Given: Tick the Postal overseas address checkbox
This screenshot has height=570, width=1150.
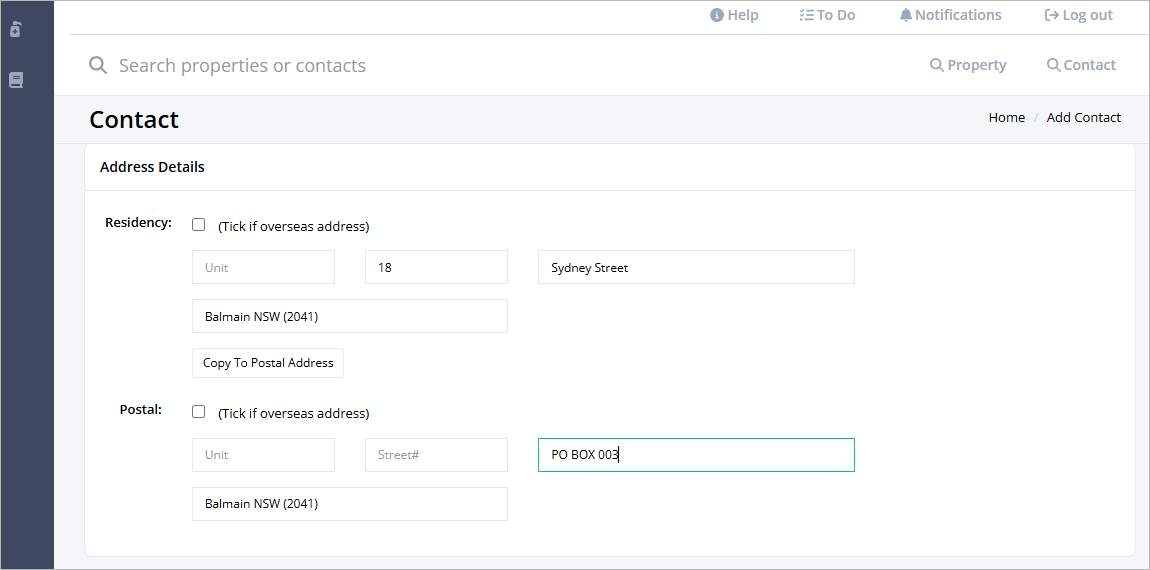Looking at the screenshot, I should [x=198, y=412].
